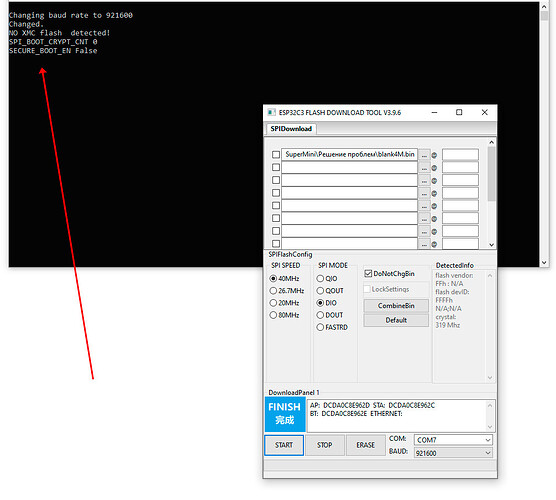This screenshot has width=556, height=500.
Task: Click browse button on fifth file row
Action: point(424,206)
